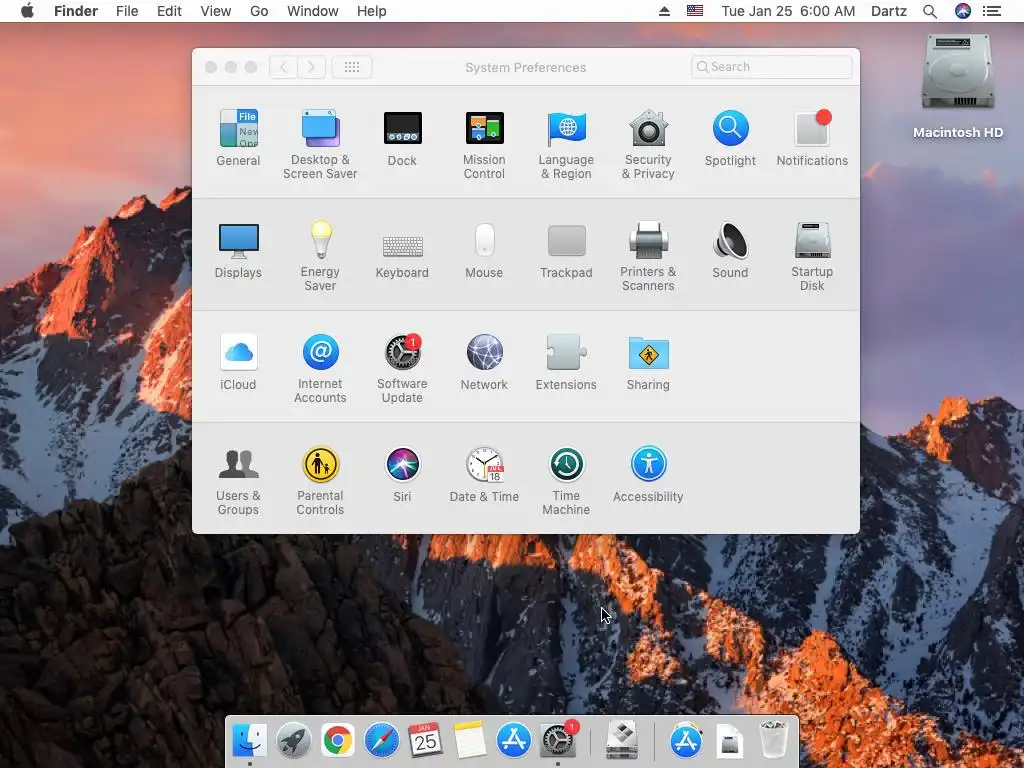Open Language & Region preferences

pos(566,144)
